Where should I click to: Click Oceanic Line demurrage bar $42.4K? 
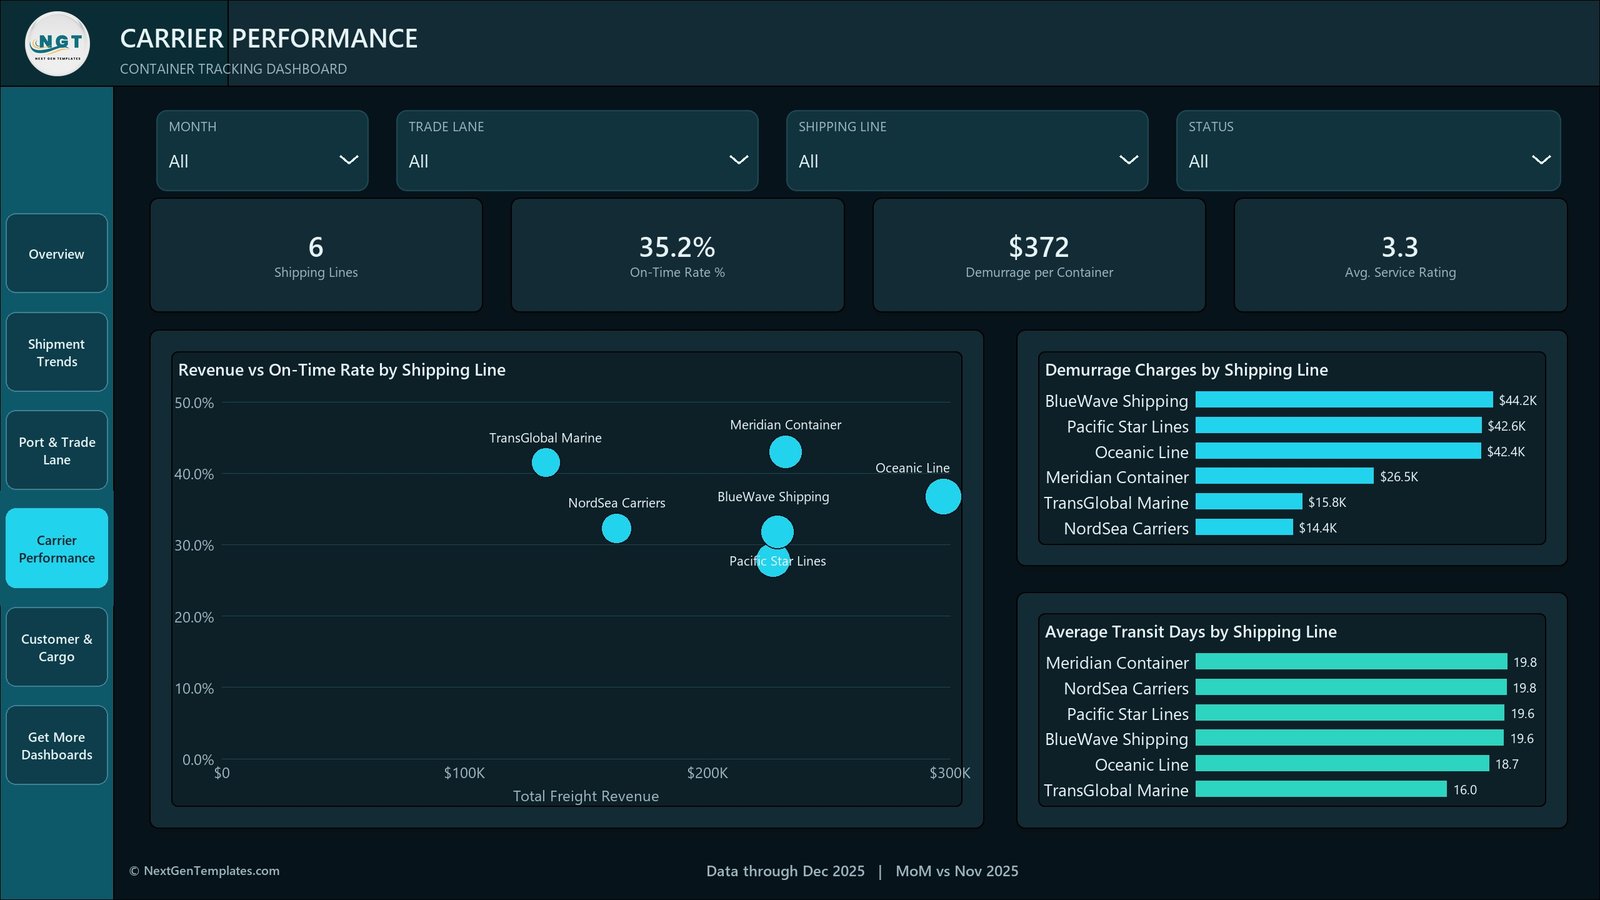pos(1338,451)
